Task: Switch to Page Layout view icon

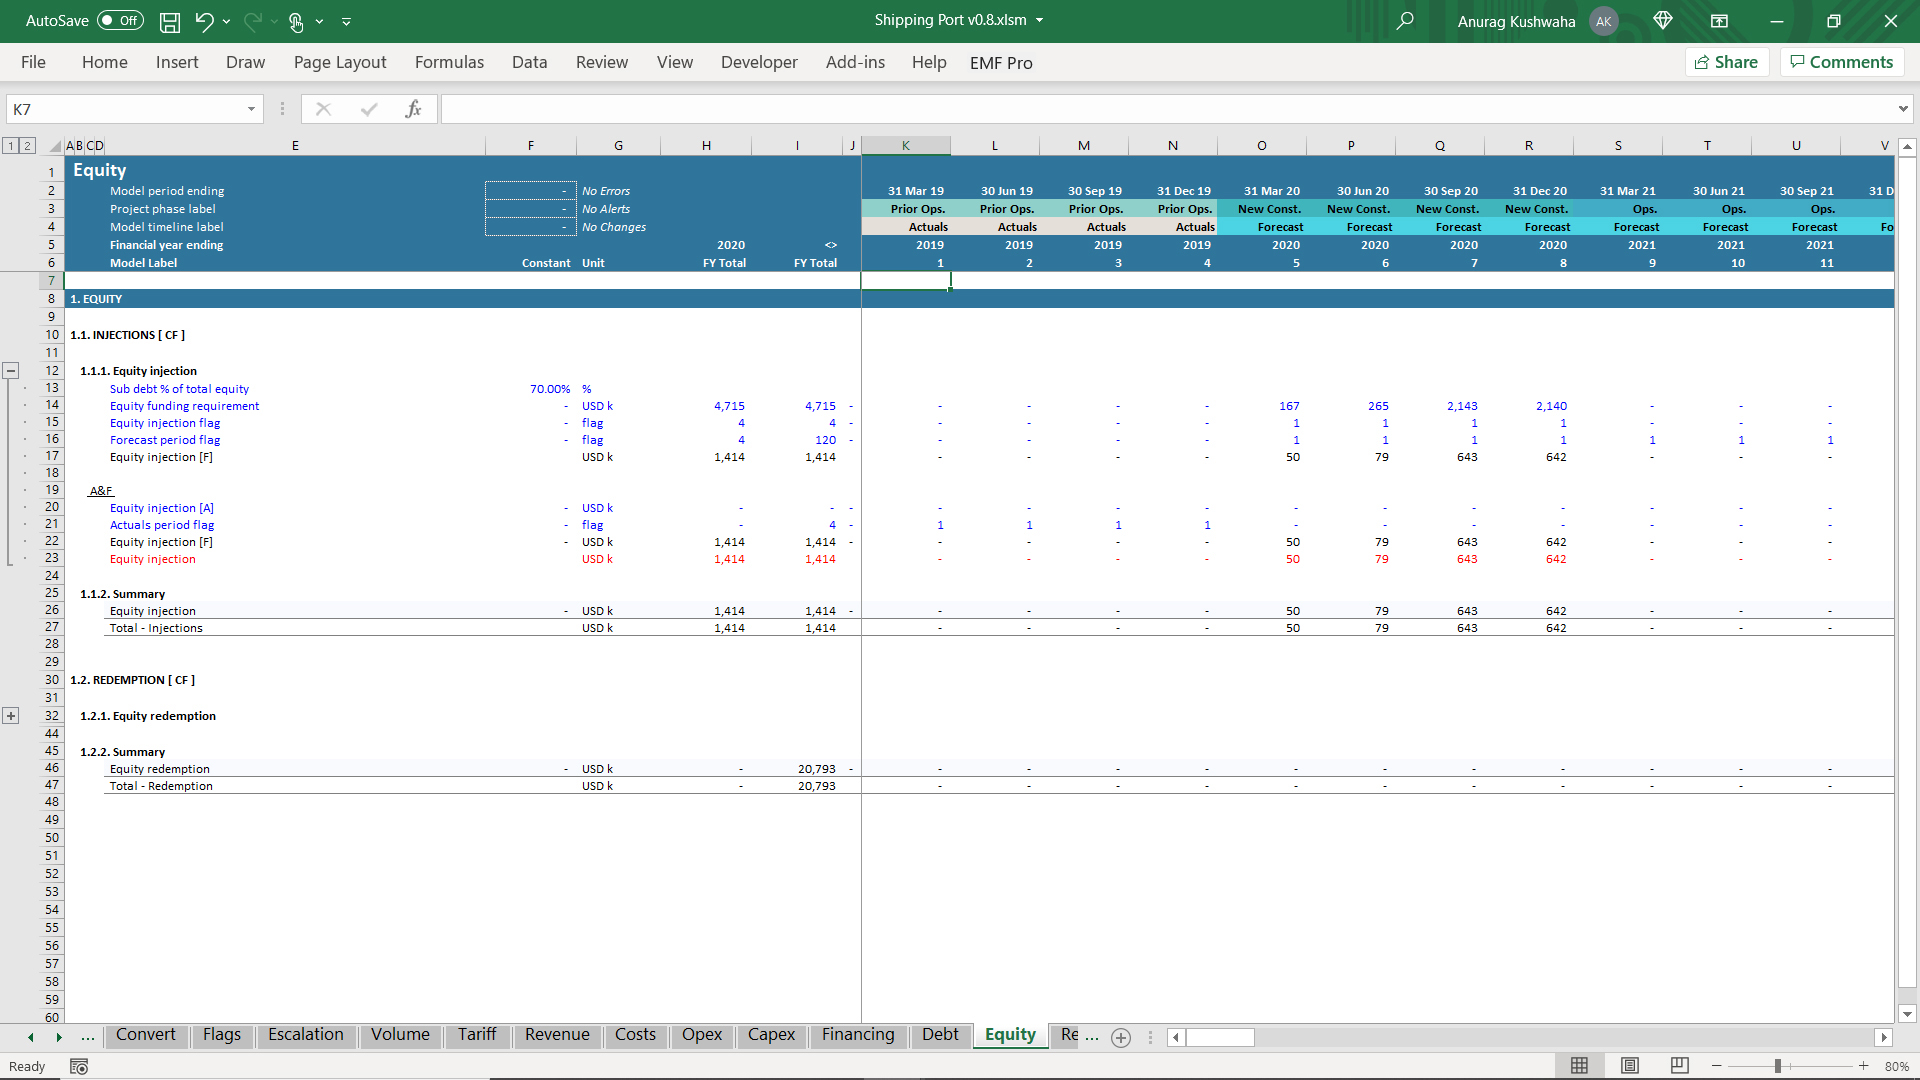Action: pos(1630,1066)
